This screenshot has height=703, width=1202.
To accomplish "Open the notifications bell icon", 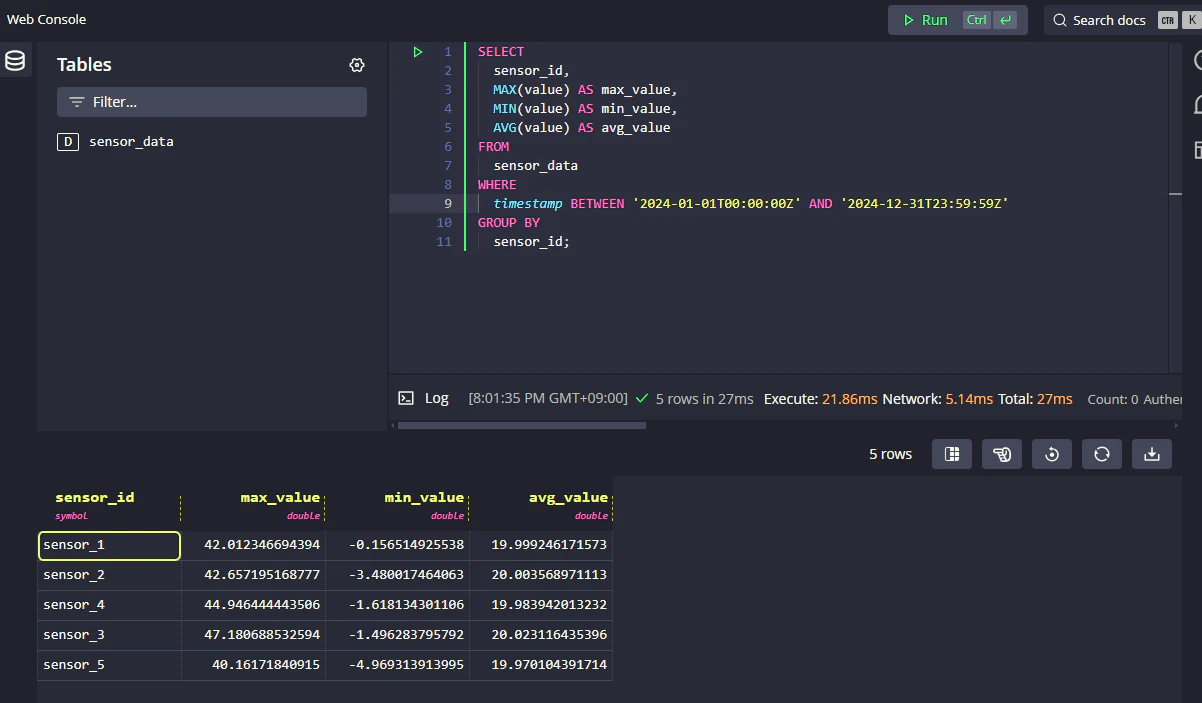I will coord(1198,105).
